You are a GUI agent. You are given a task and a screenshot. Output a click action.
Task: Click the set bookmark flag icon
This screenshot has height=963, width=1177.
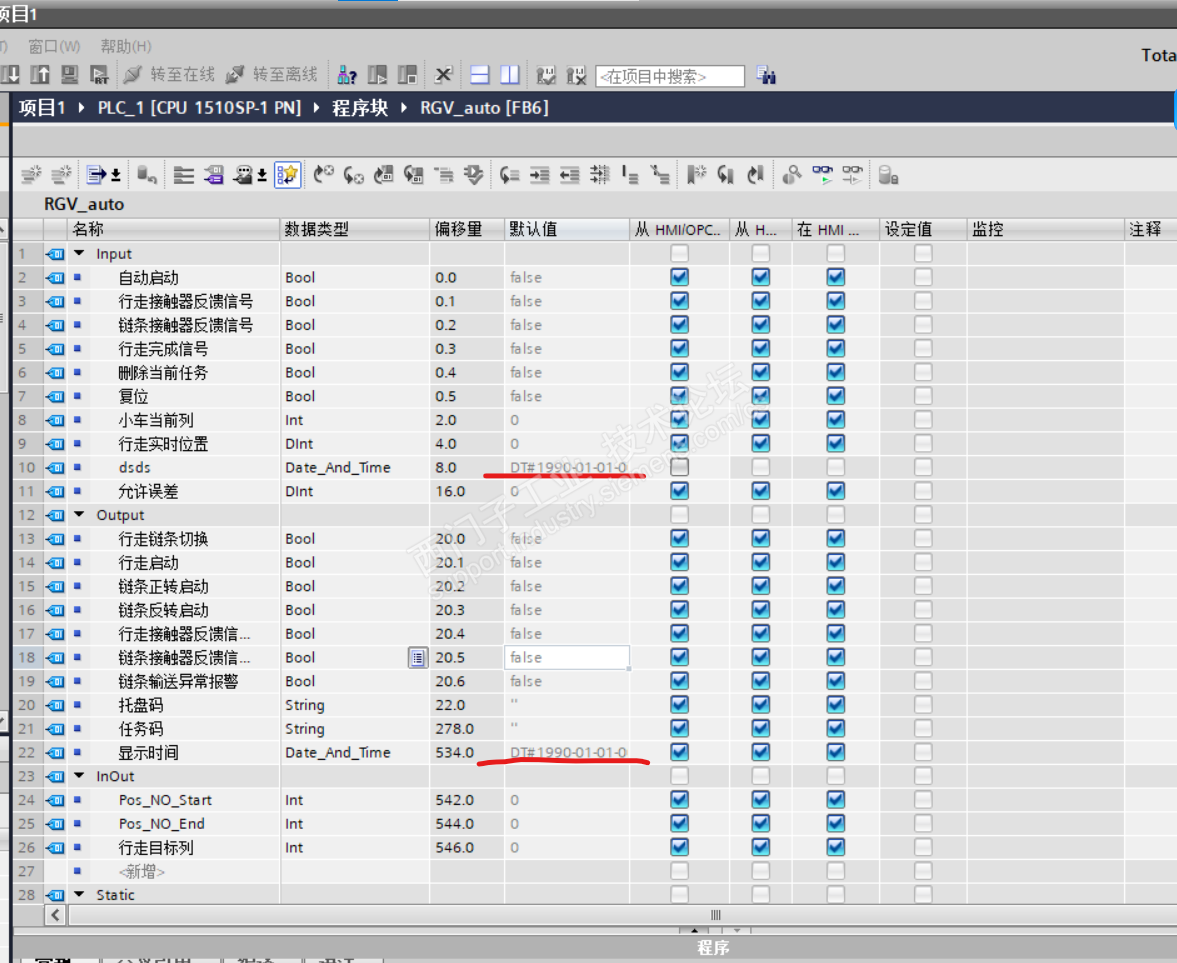point(697,175)
